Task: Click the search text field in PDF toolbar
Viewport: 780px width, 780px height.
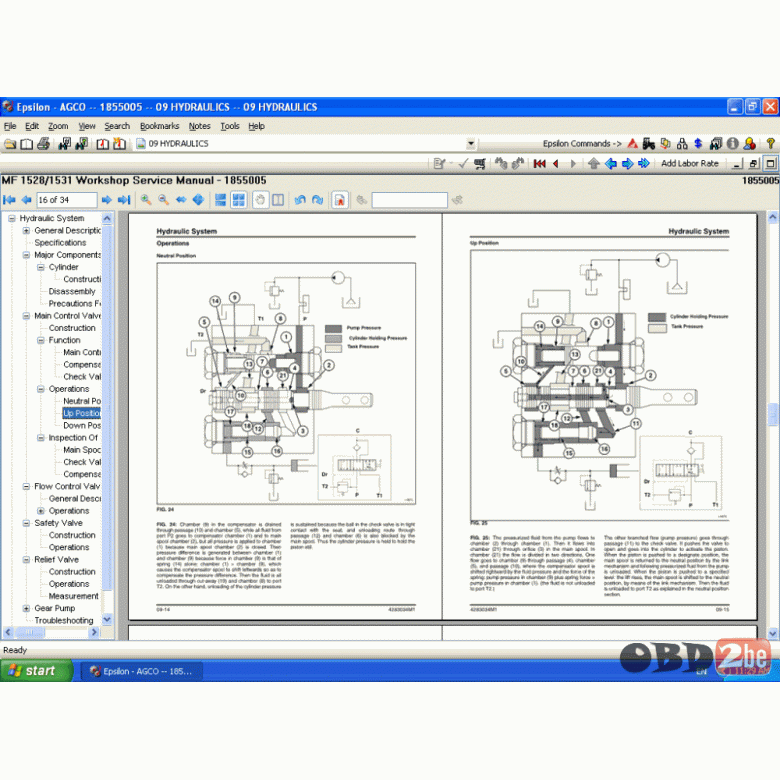Action: (x=409, y=200)
